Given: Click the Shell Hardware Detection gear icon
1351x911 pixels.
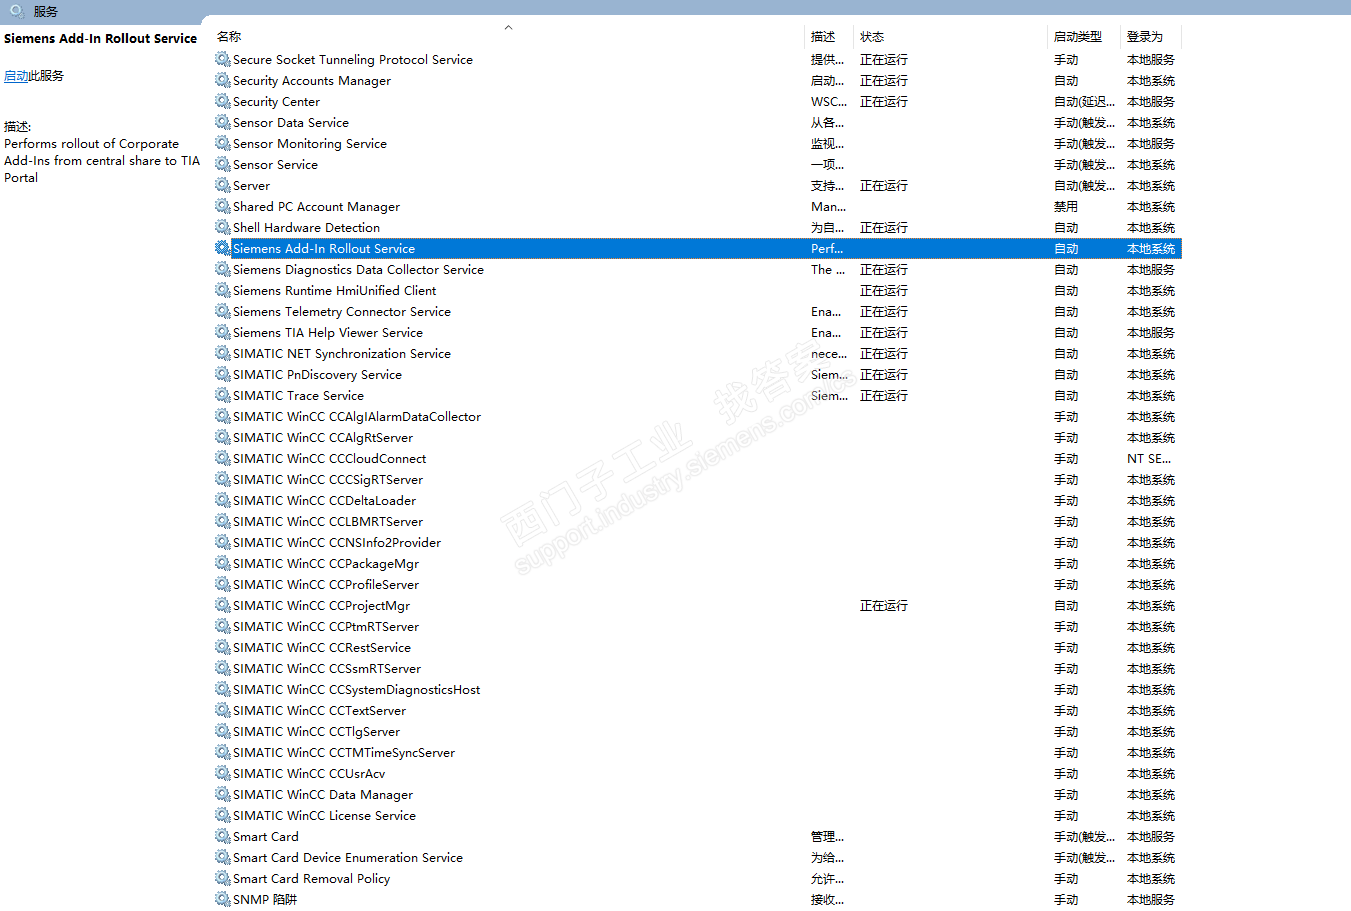Looking at the screenshot, I should [222, 228].
